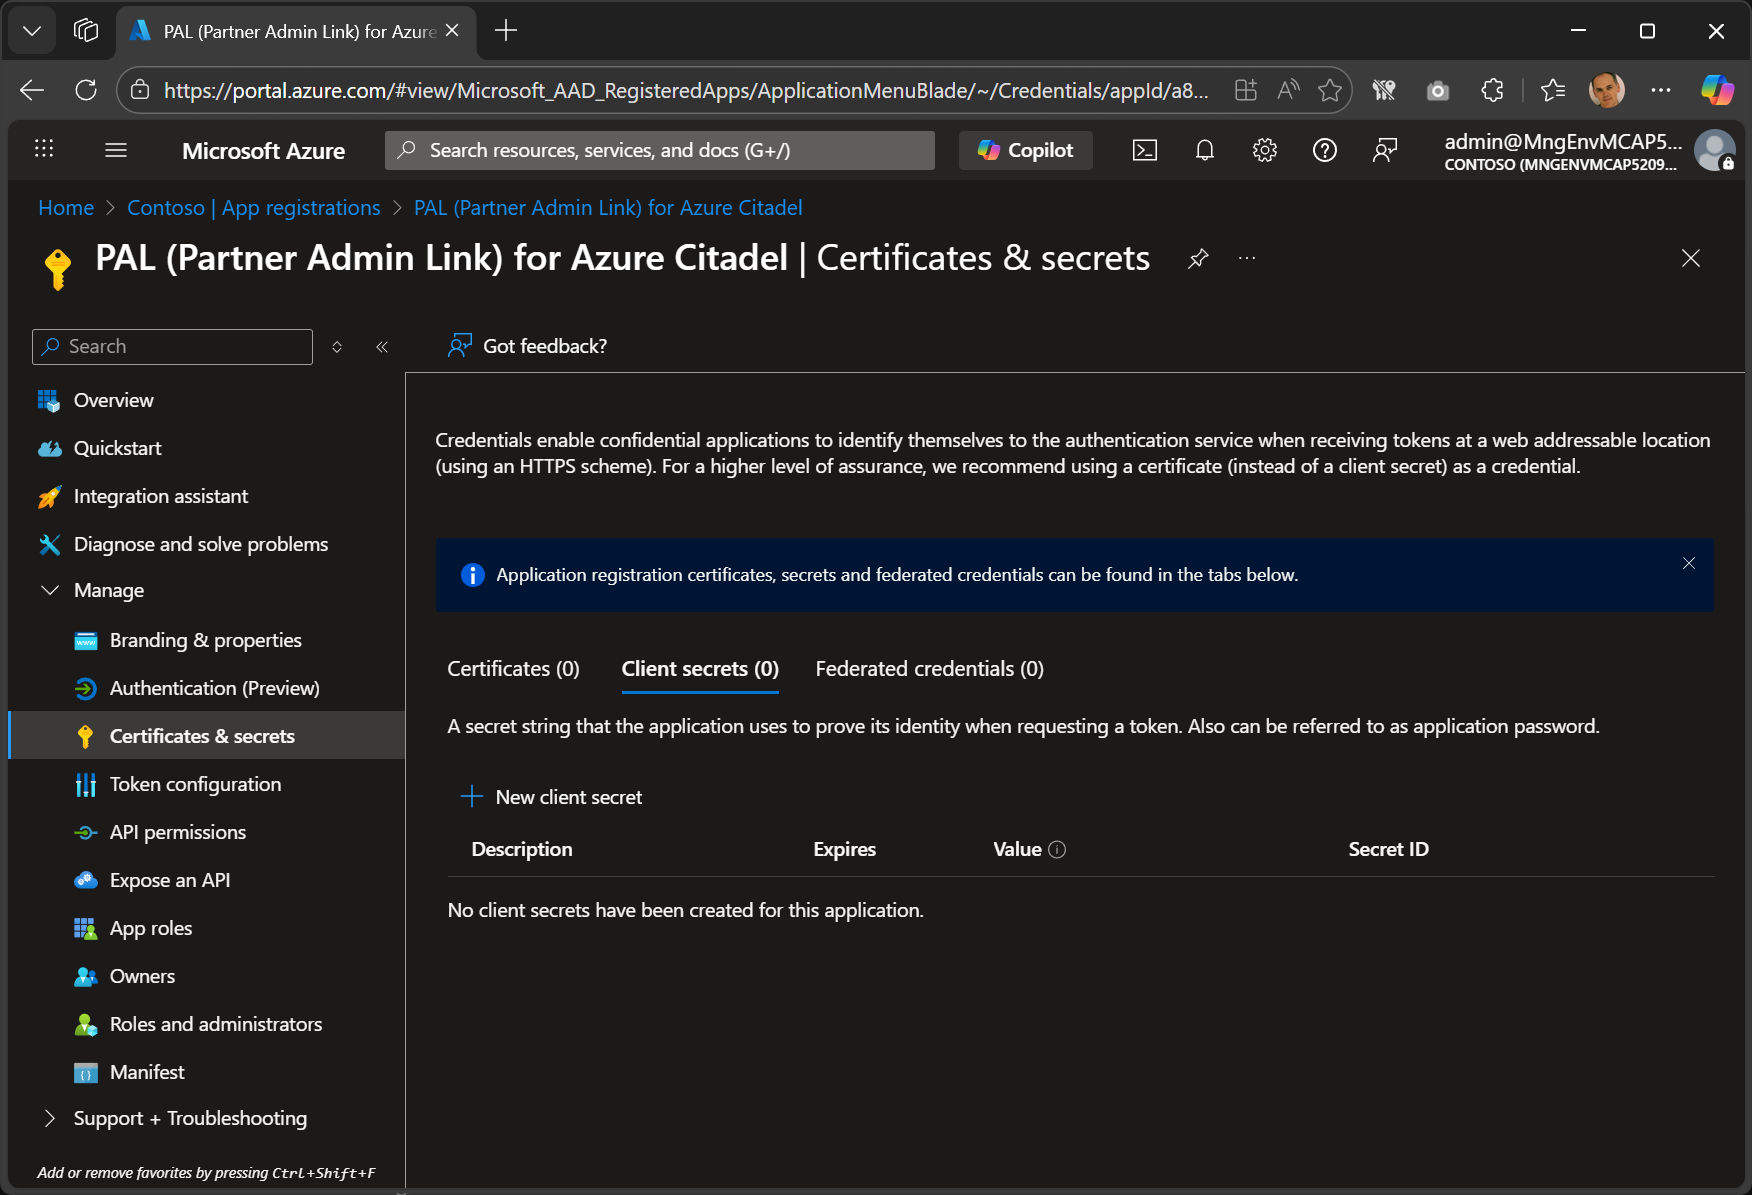Click the sidebar Search field
This screenshot has width=1752, height=1195.
click(x=171, y=346)
